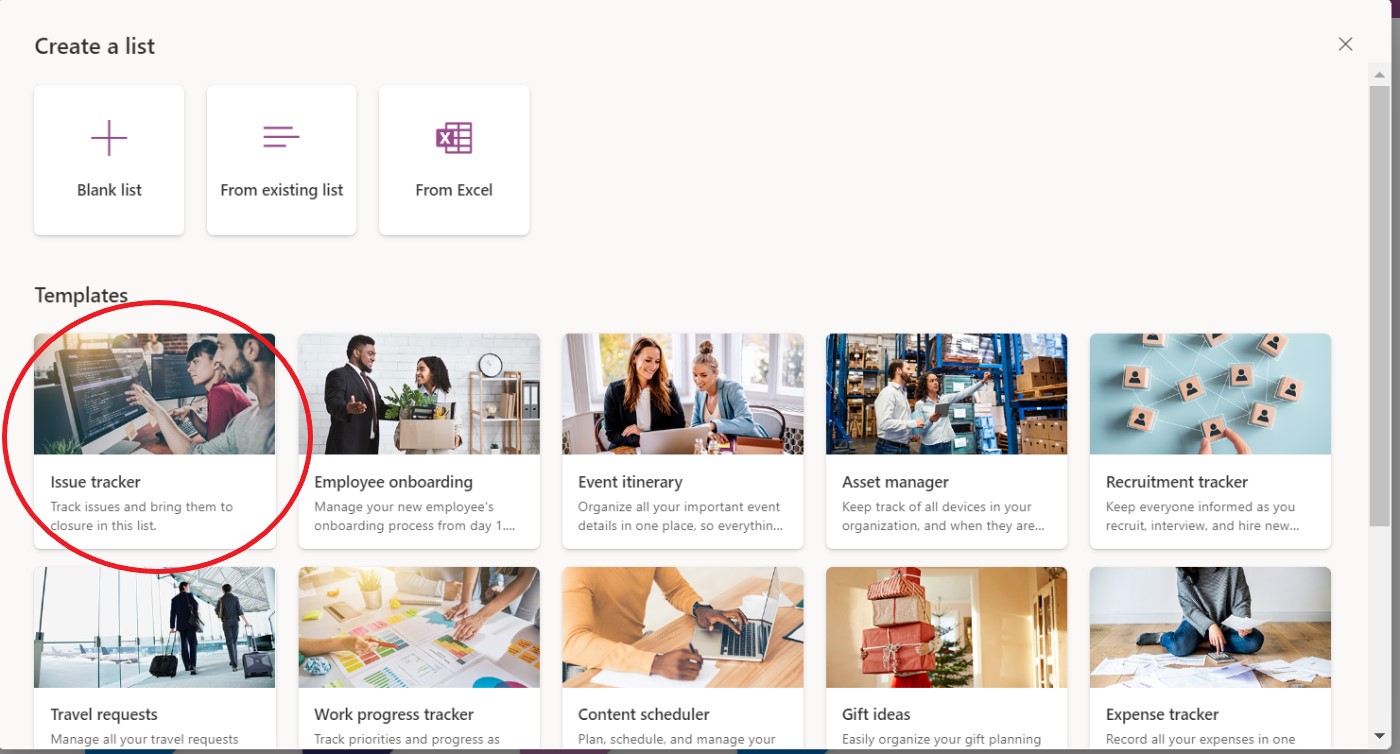Viewport: 1400px width, 754px height.
Task: Choose the Gift ideas template
Action: pyautogui.click(x=947, y=660)
